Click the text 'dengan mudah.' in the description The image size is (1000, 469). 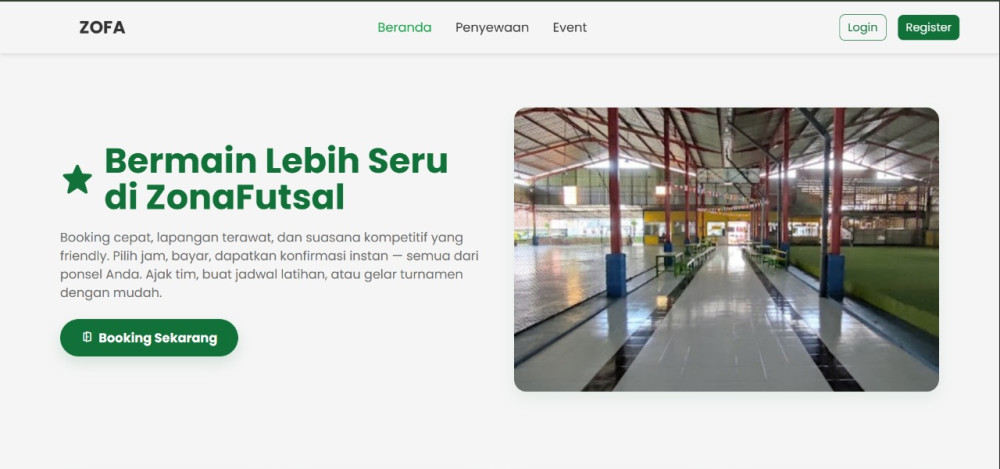[111, 293]
